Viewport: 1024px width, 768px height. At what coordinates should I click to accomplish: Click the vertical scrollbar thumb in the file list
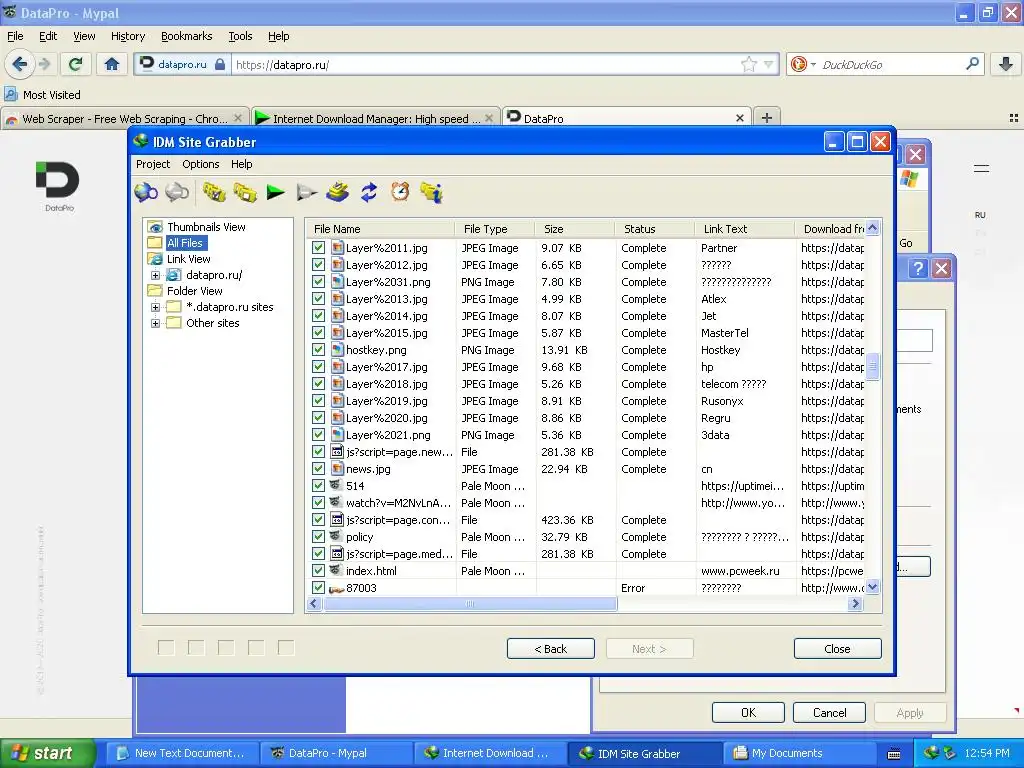click(x=872, y=366)
